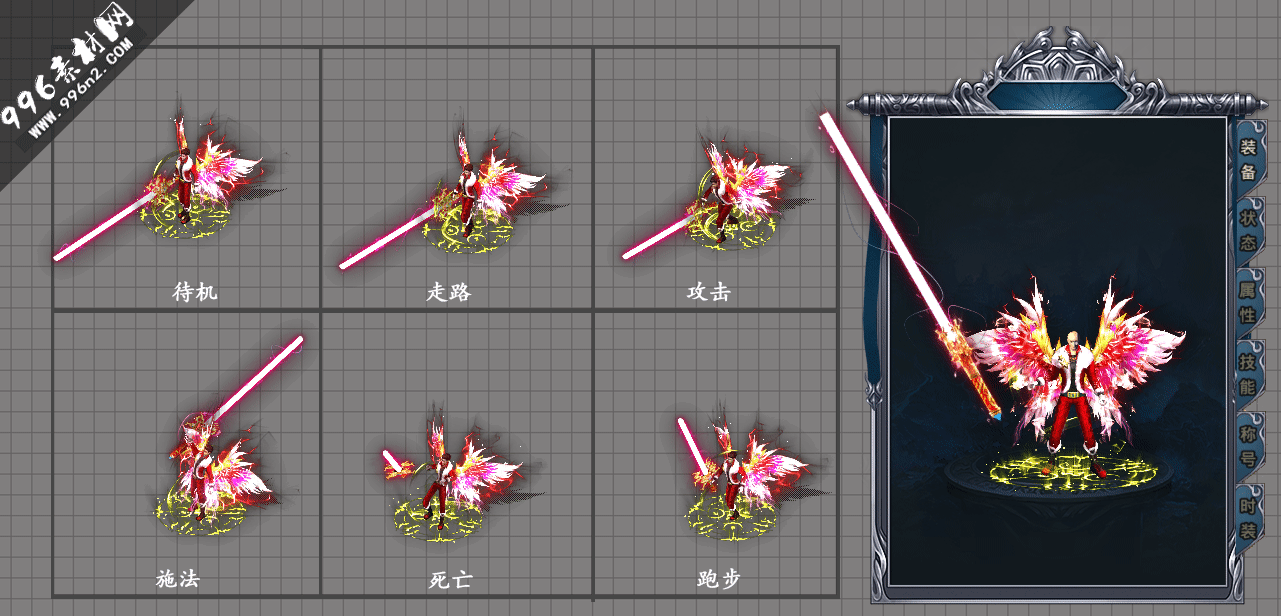
Task: Open the 装备 equipment tab
Action: tap(1248, 158)
